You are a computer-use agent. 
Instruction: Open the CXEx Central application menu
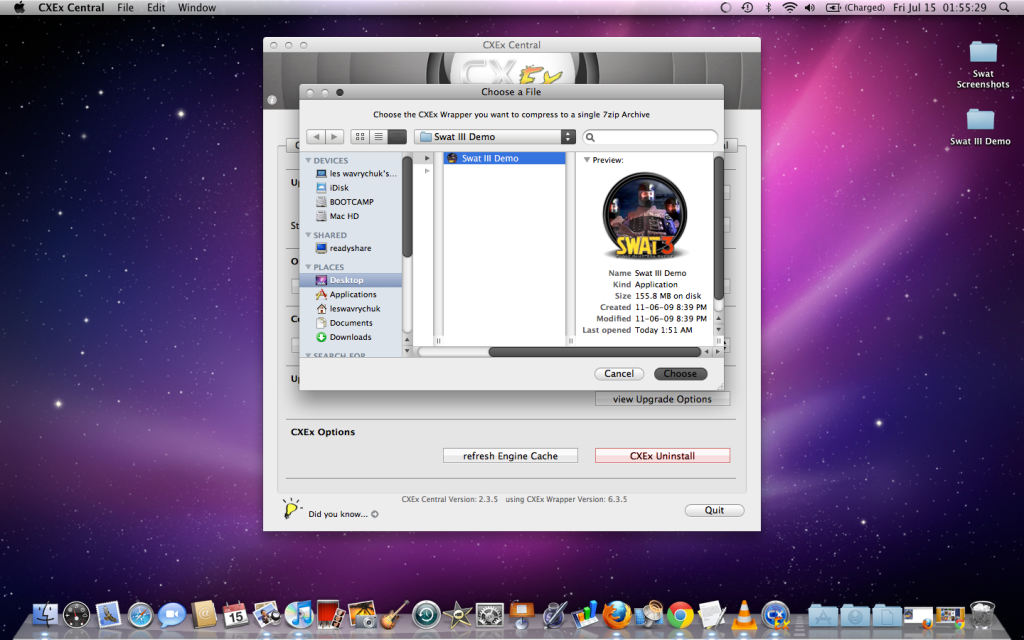[71, 8]
